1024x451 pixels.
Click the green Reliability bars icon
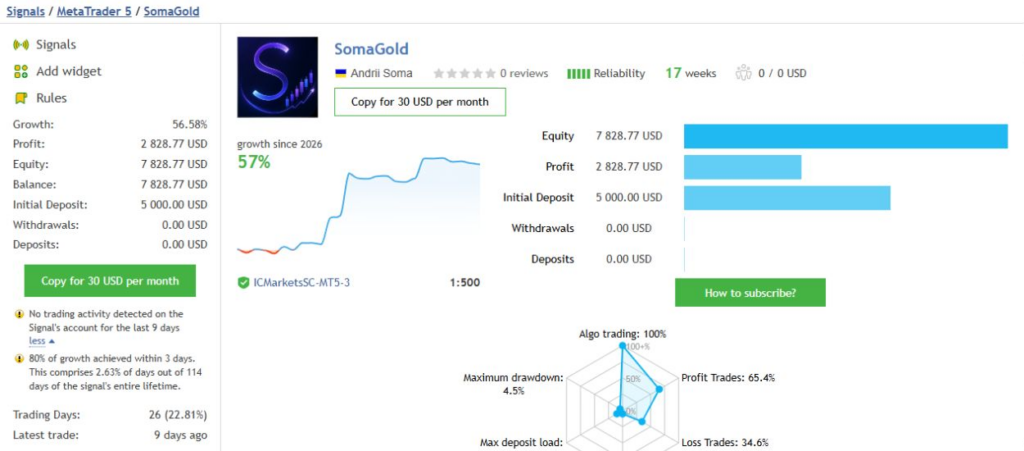(579, 74)
